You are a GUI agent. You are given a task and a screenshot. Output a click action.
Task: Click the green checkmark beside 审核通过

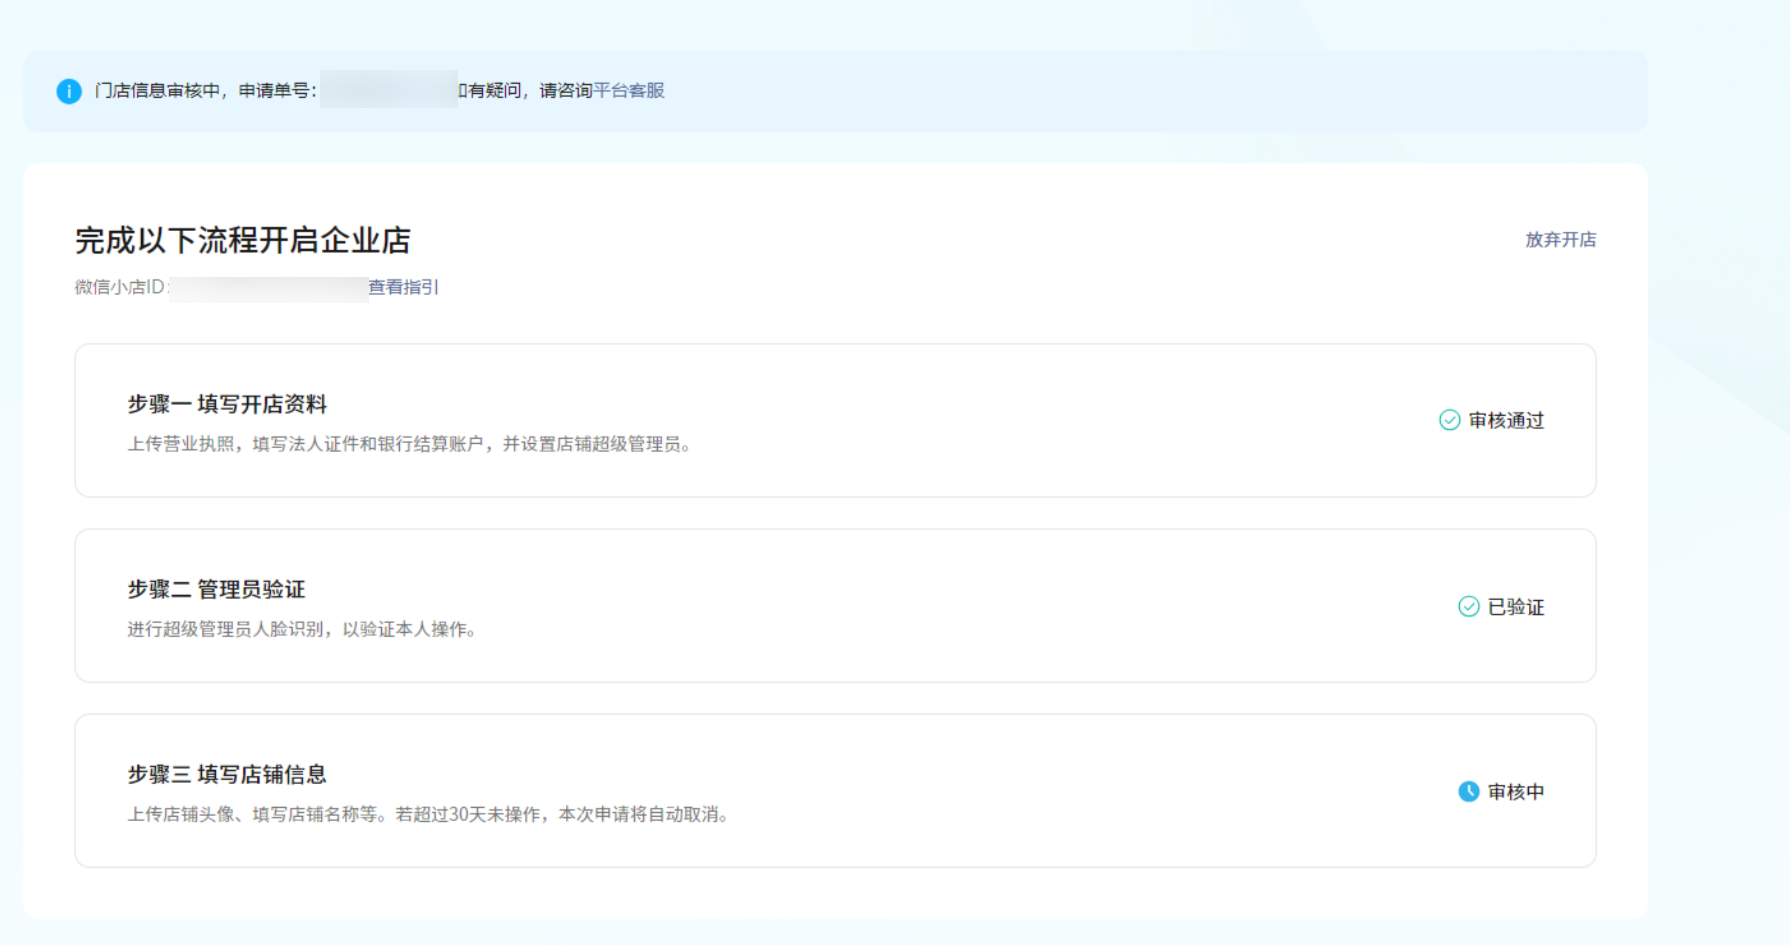[1449, 420]
